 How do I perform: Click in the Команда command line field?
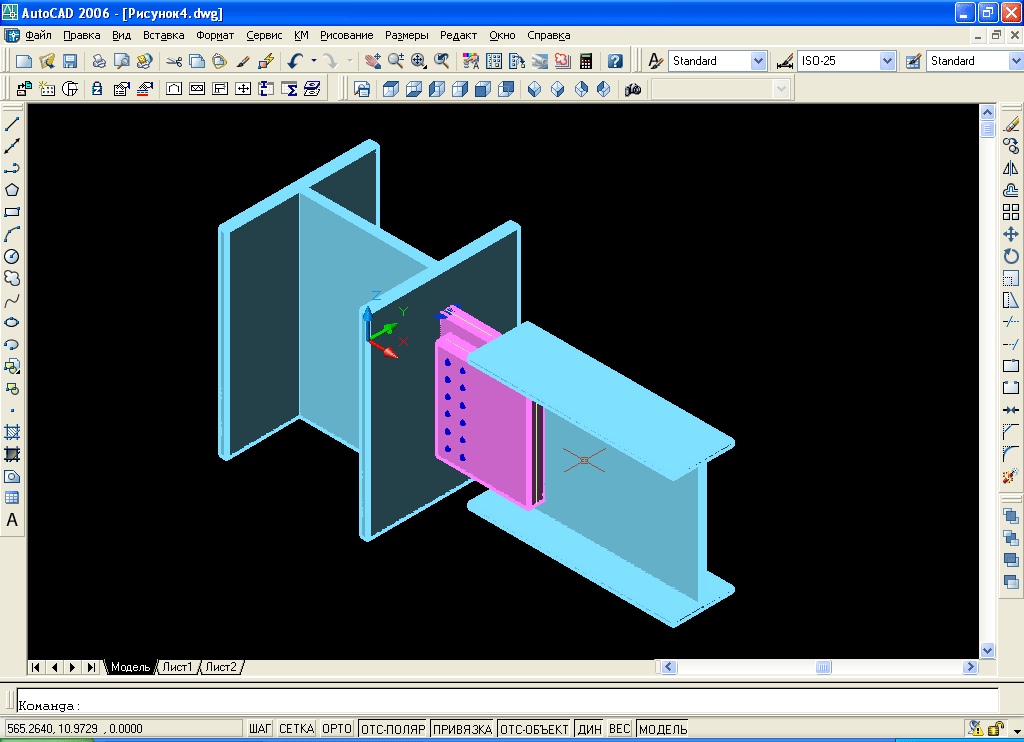tap(500, 705)
